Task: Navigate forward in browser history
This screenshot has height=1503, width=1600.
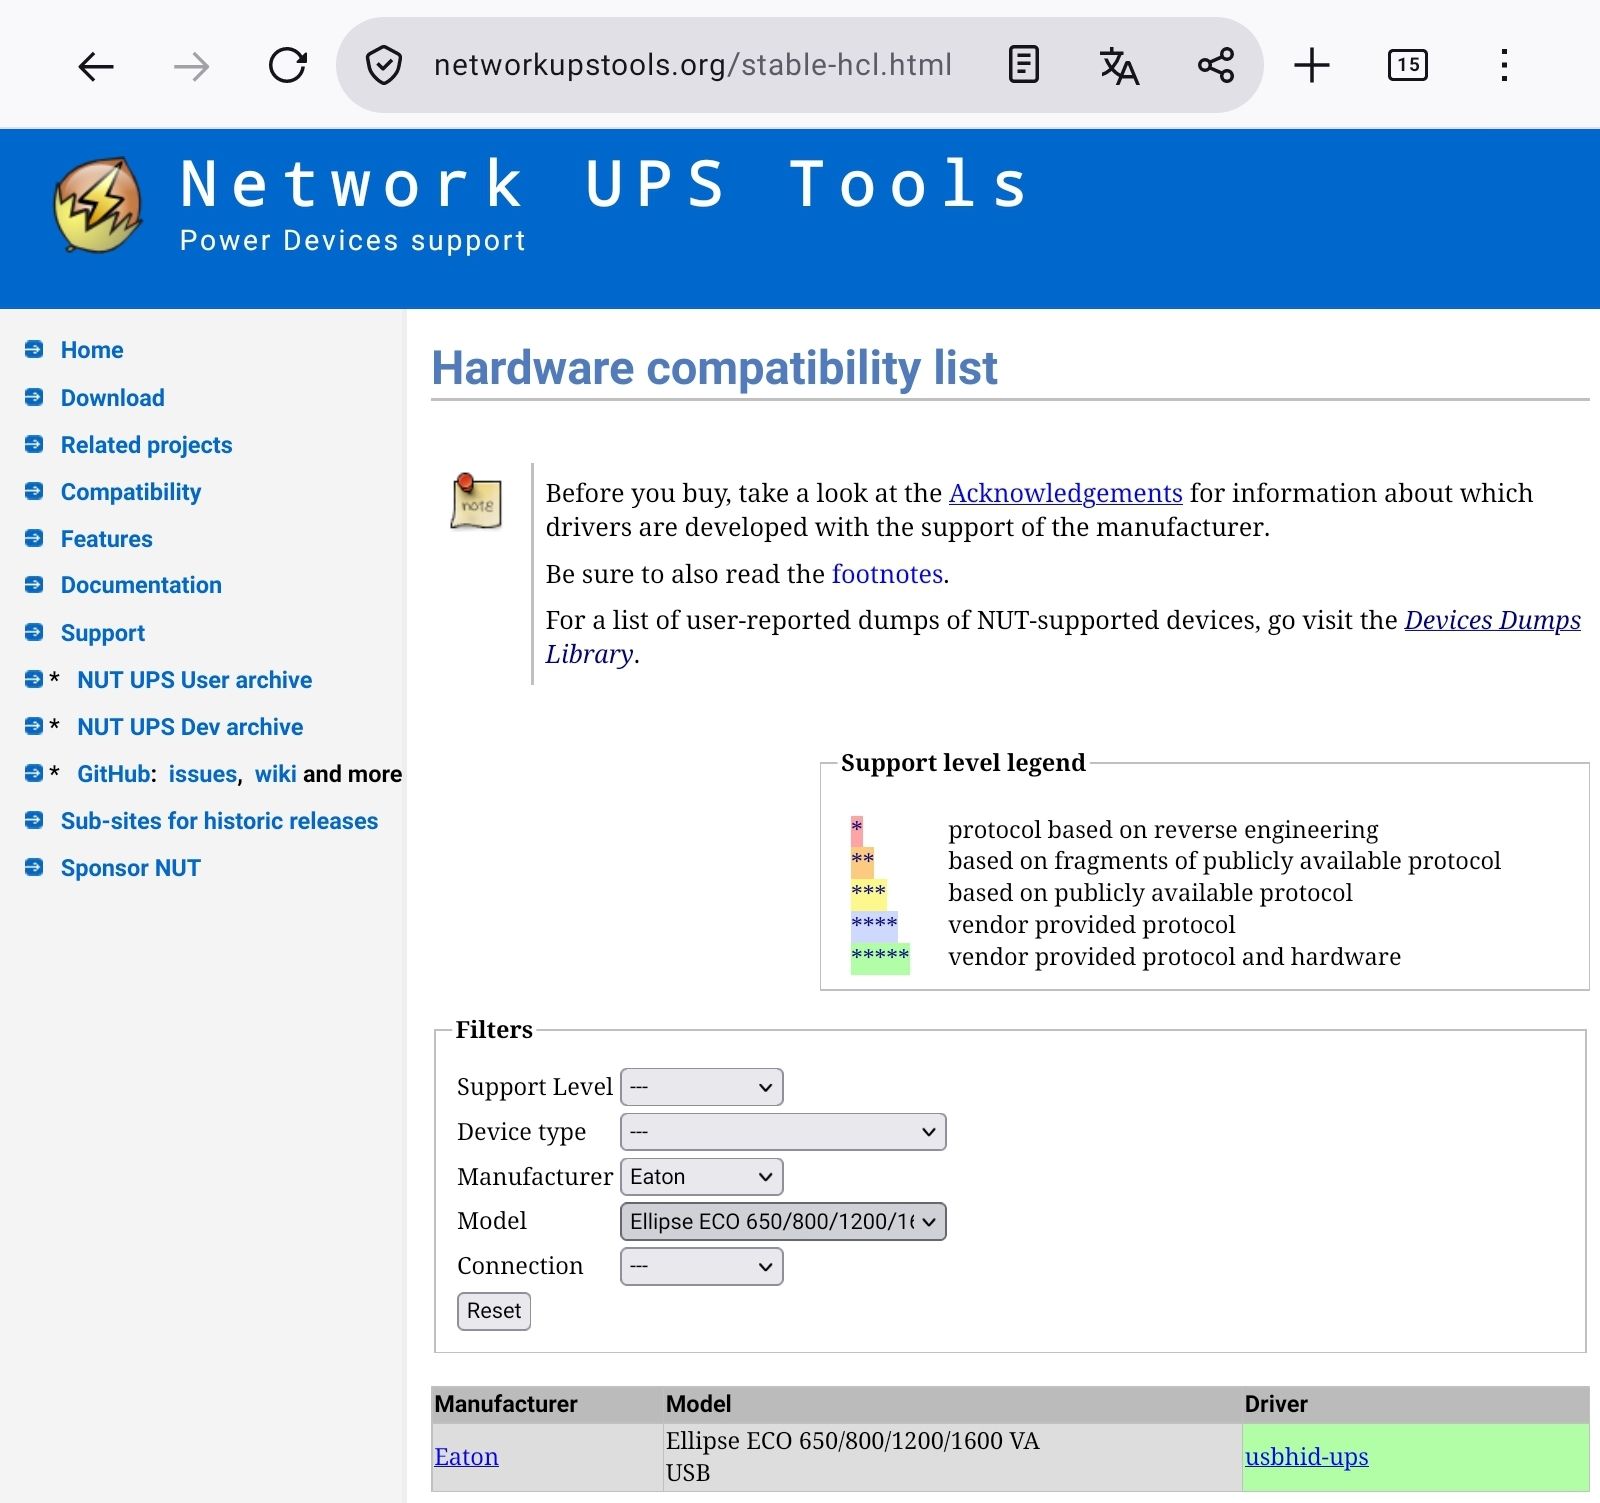Action: click(x=190, y=66)
